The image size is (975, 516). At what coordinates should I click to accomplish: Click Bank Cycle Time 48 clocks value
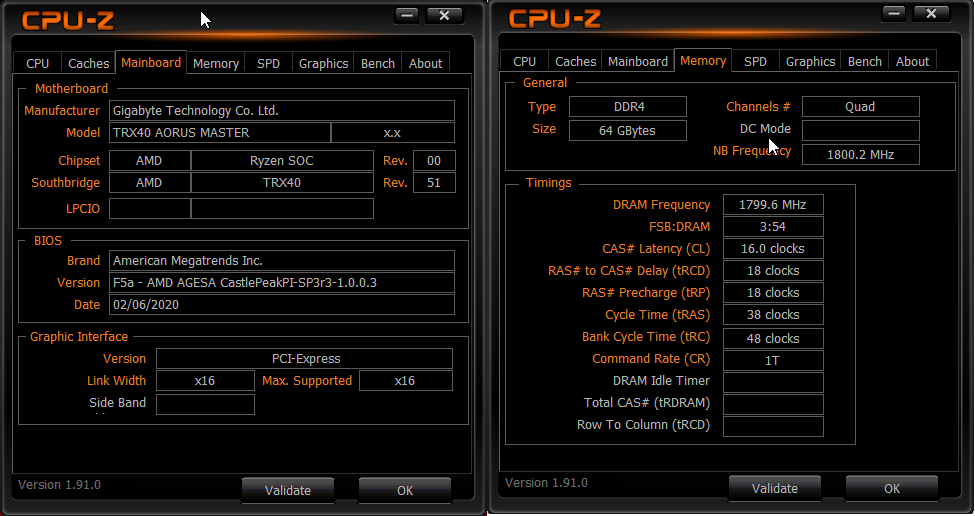click(773, 338)
